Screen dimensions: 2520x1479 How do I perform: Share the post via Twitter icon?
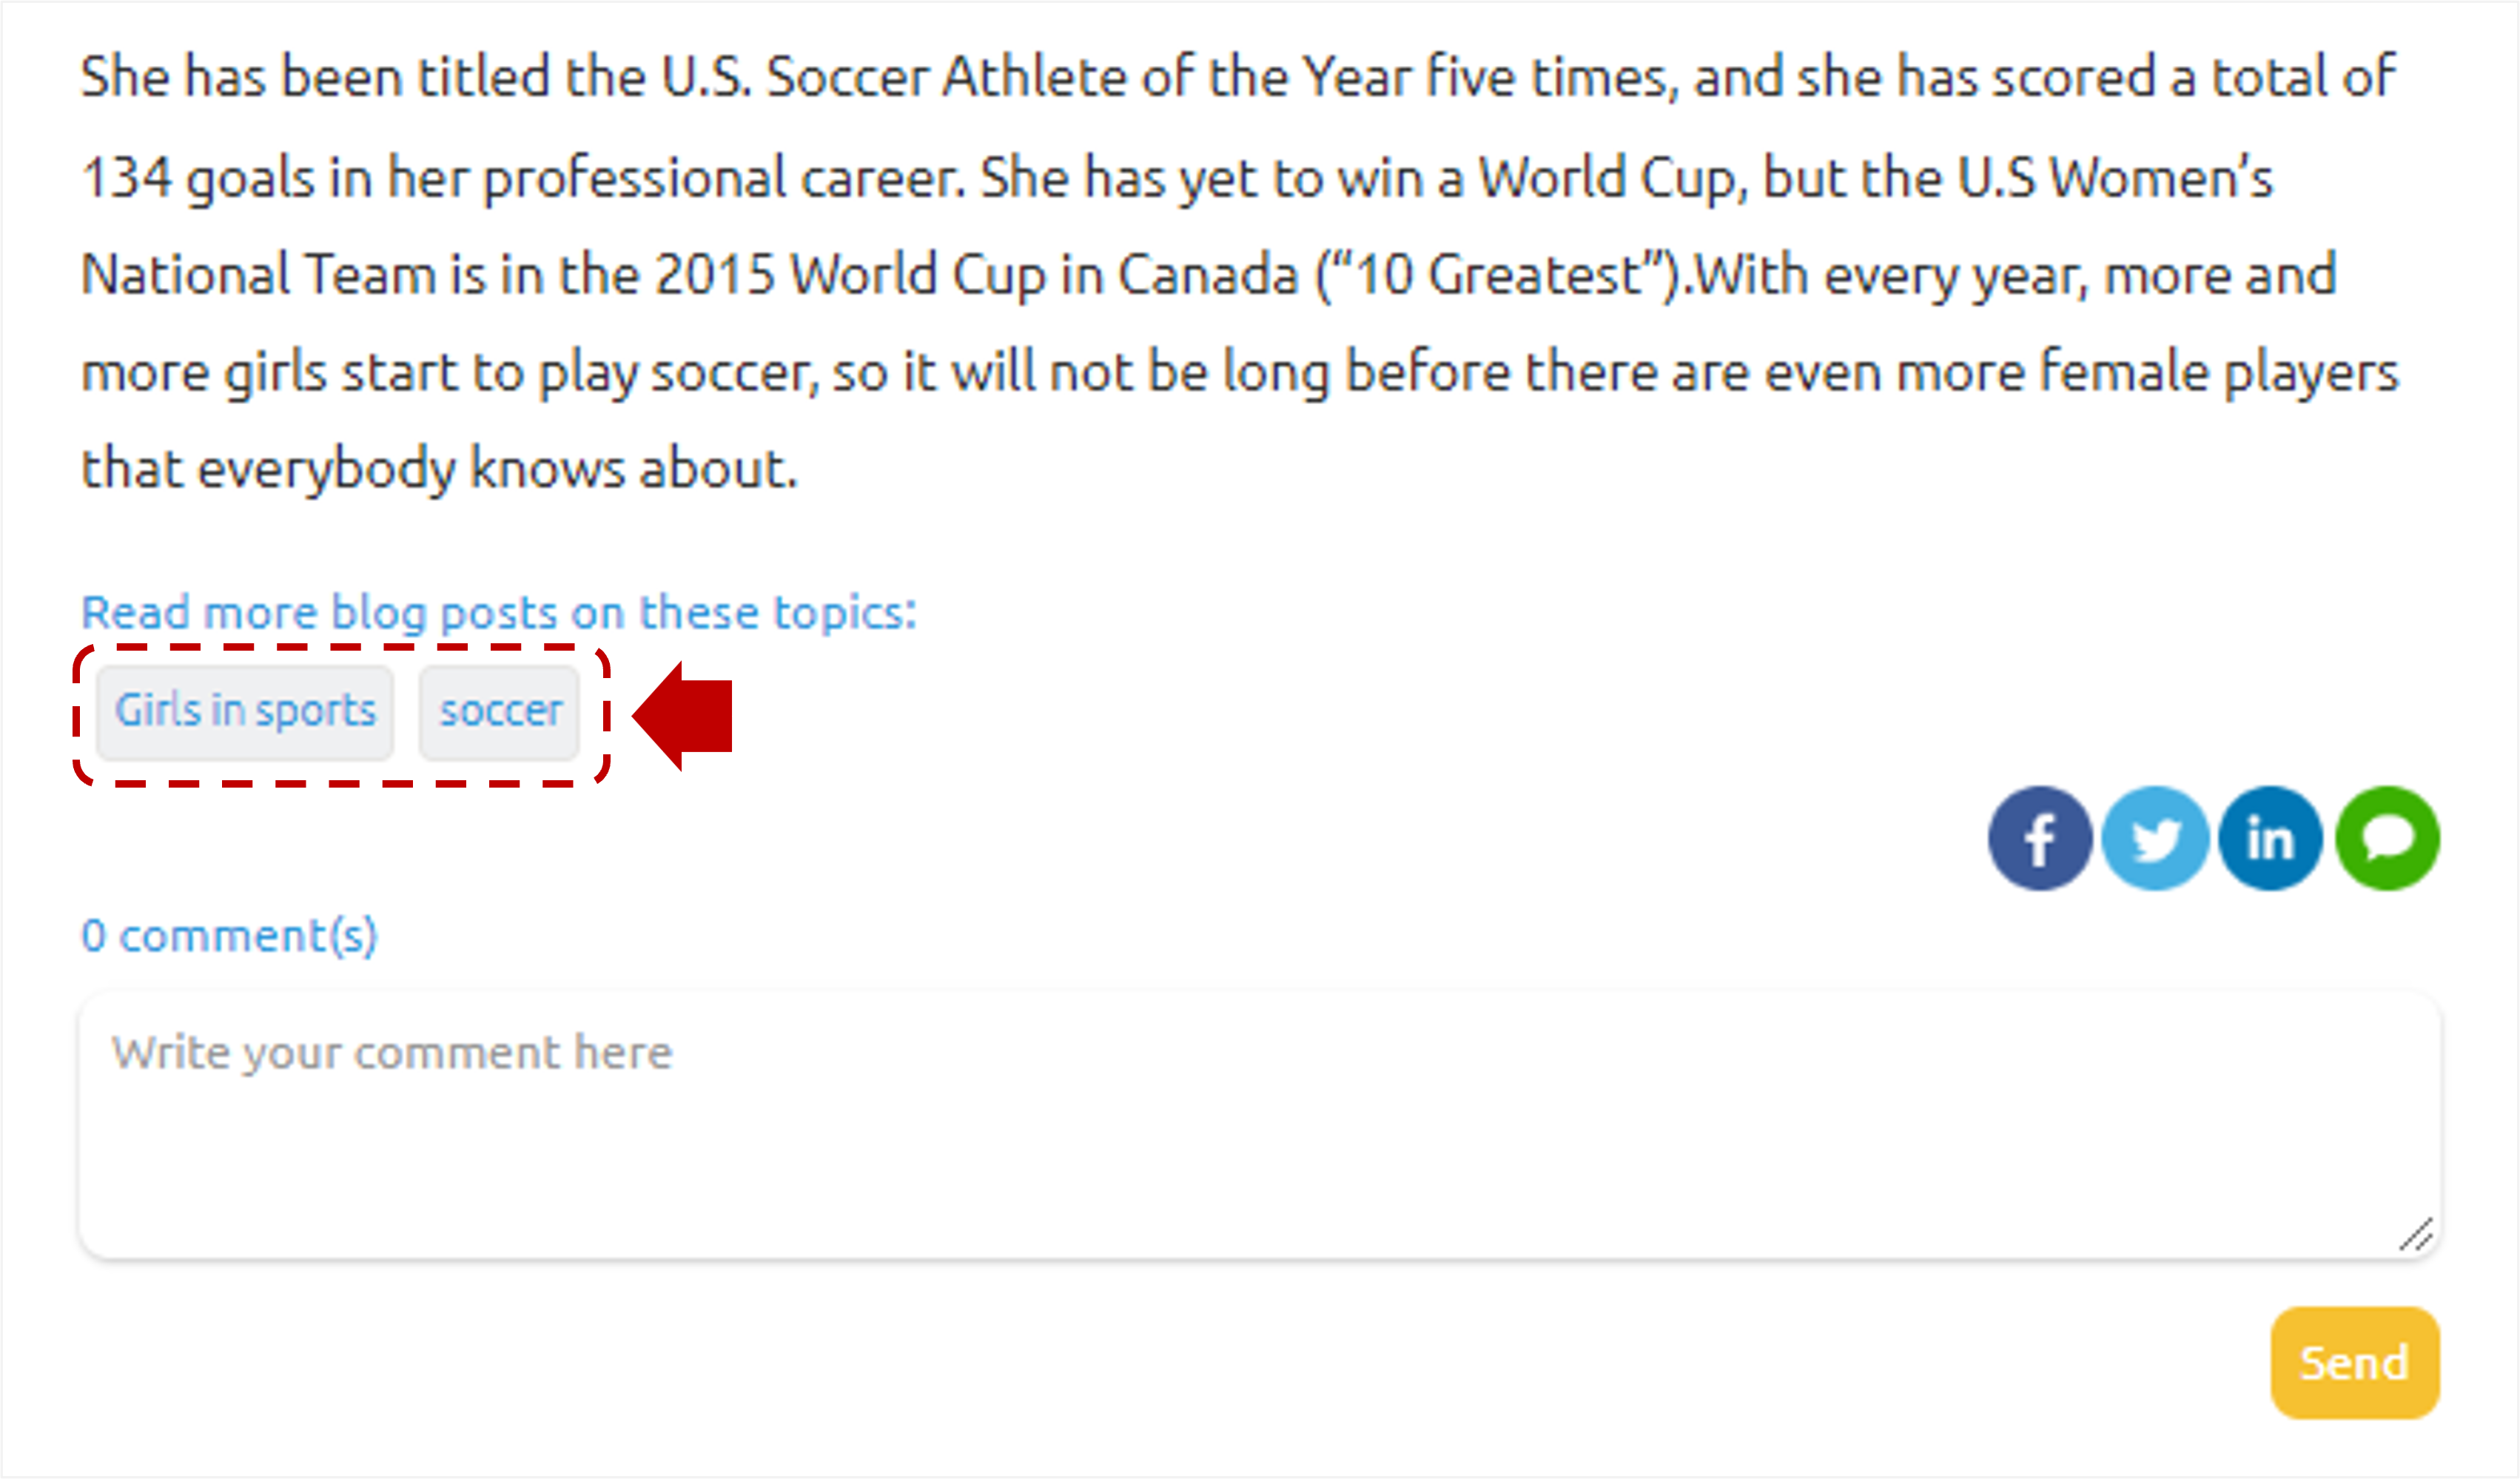[x=2155, y=838]
